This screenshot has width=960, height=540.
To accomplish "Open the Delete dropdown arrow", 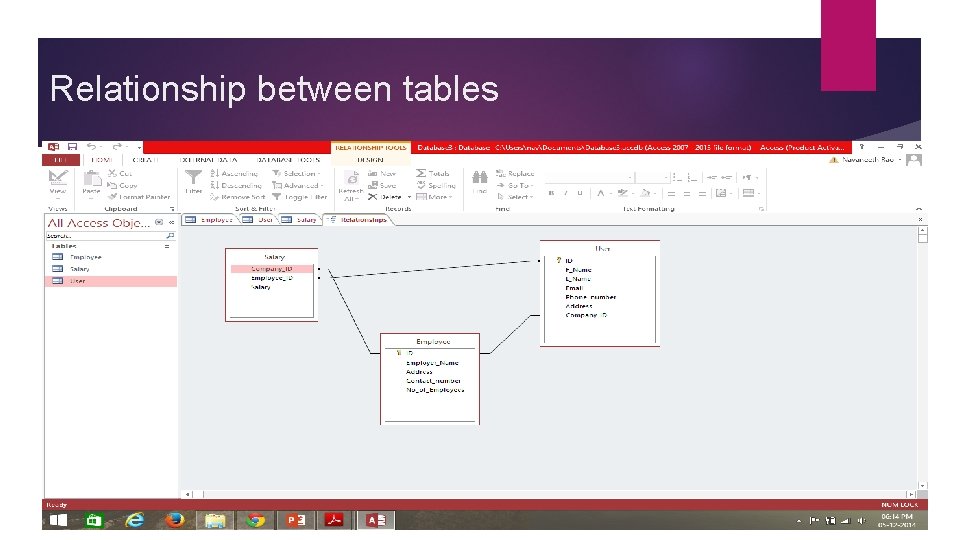I will tap(410, 197).
